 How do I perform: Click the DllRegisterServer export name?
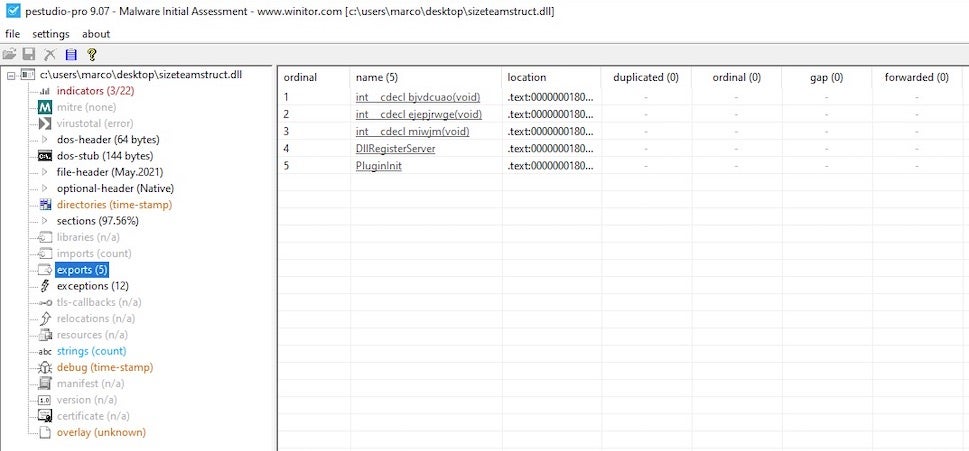tap(395, 149)
